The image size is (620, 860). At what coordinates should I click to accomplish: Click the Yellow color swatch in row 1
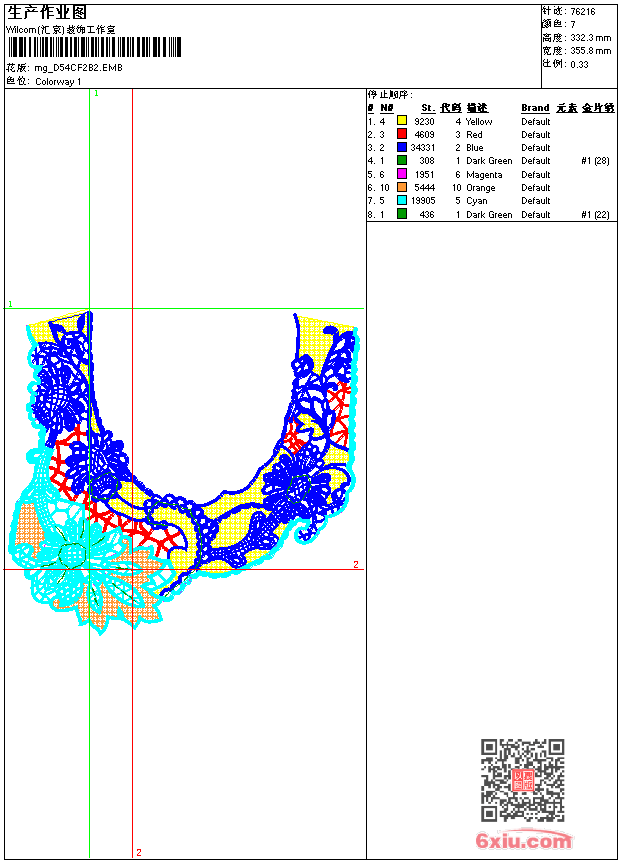pyautogui.click(x=402, y=121)
